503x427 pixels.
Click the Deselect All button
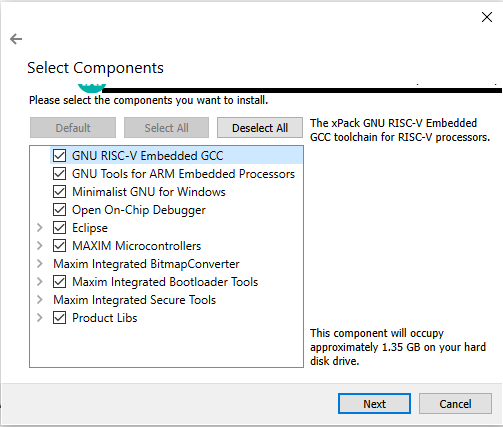tap(260, 128)
